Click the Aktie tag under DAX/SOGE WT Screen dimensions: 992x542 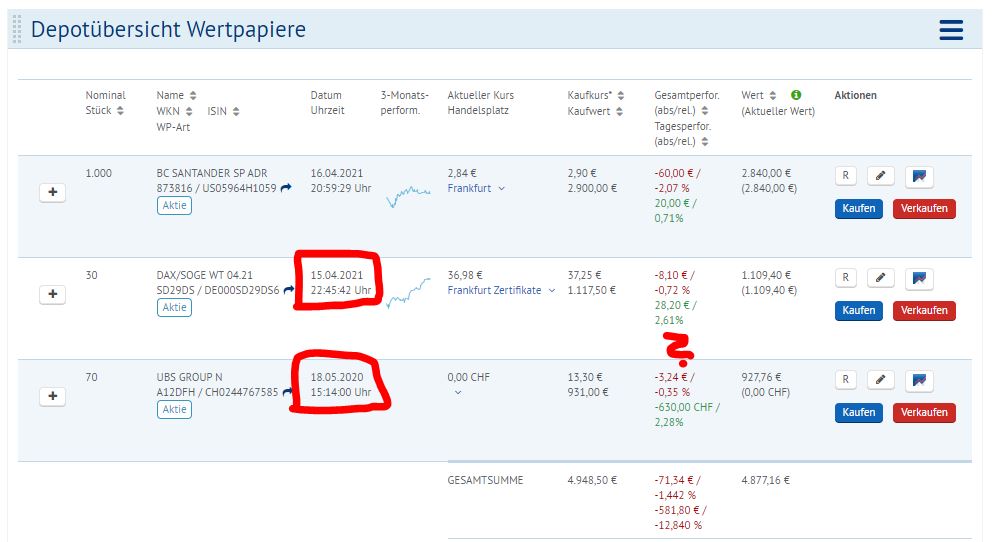(x=174, y=307)
